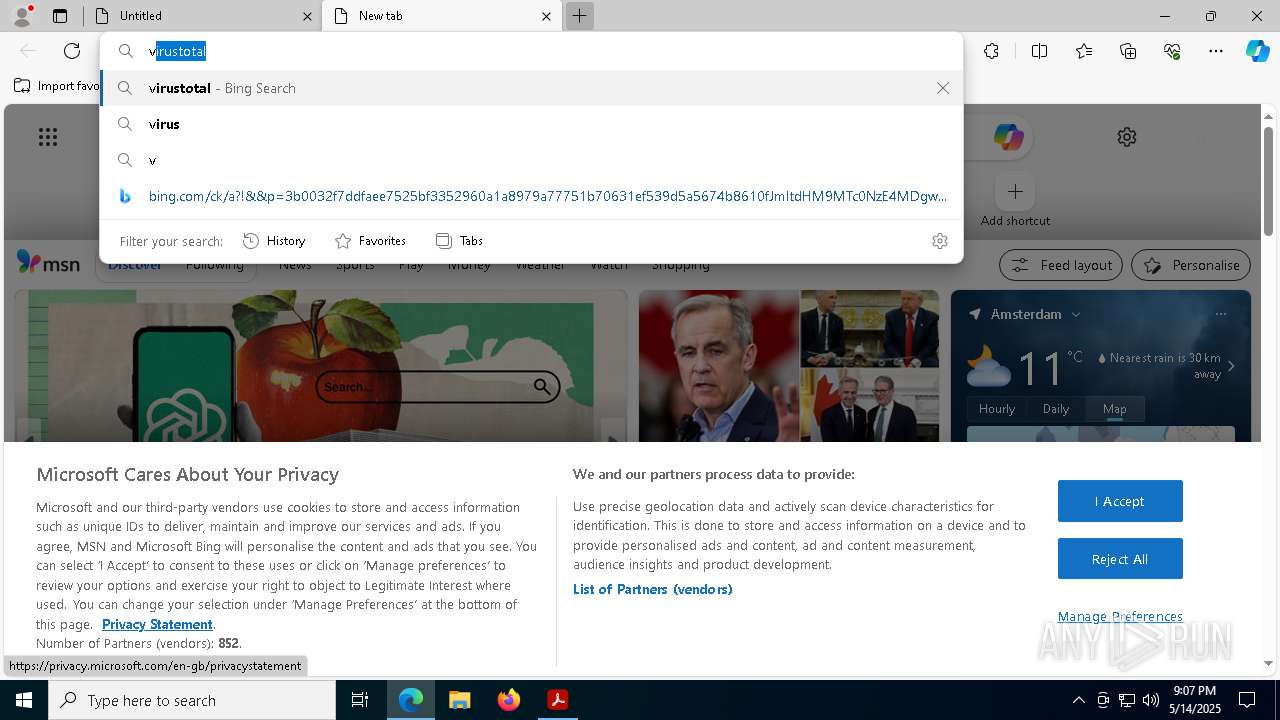Image resolution: width=1280 pixels, height=720 pixels.
Task: Select the virus search suggestion
Action: click(x=531, y=124)
